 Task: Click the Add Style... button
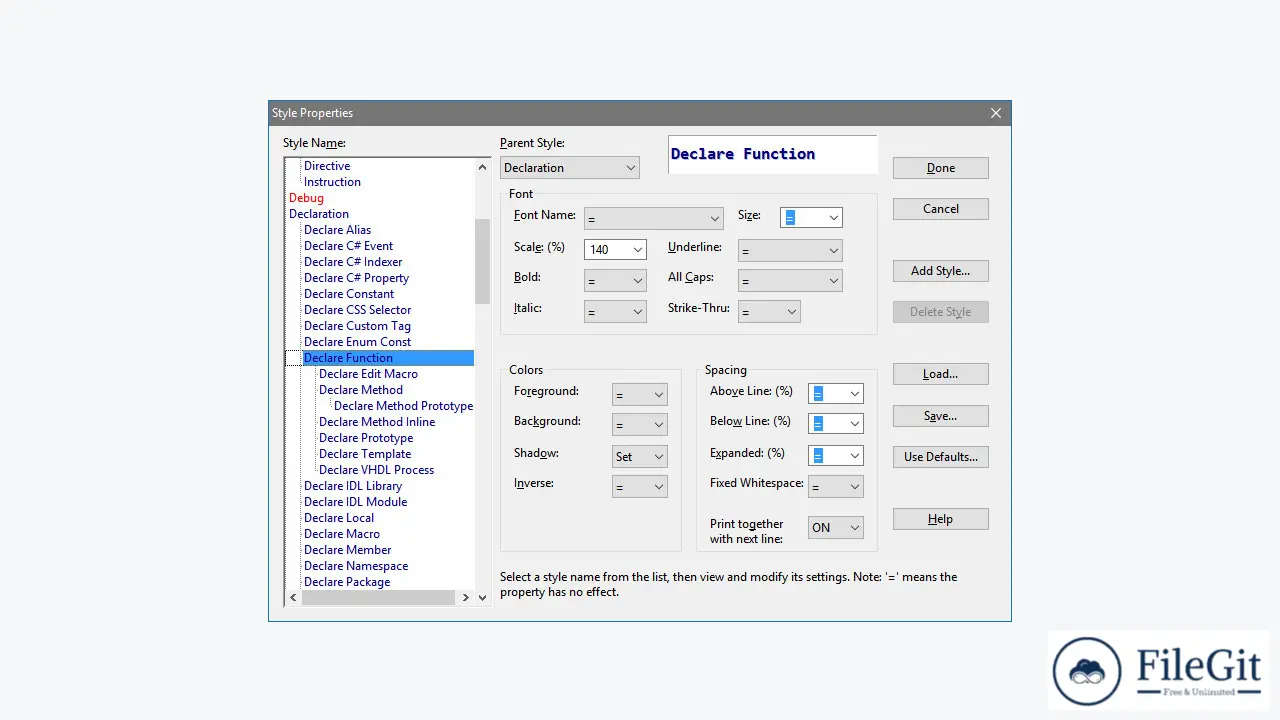[941, 271]
